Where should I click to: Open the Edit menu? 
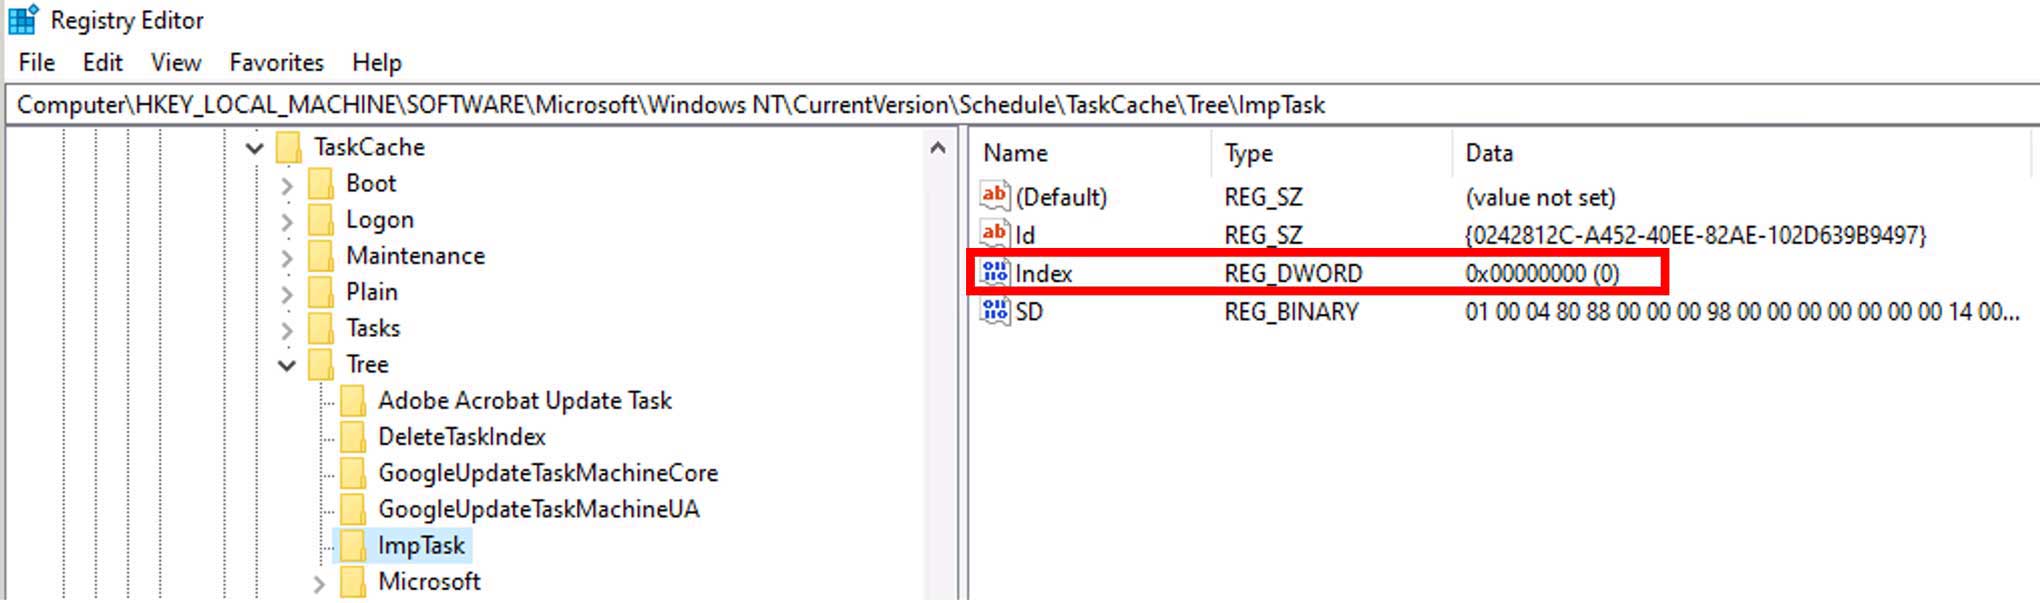coord(102,62)
